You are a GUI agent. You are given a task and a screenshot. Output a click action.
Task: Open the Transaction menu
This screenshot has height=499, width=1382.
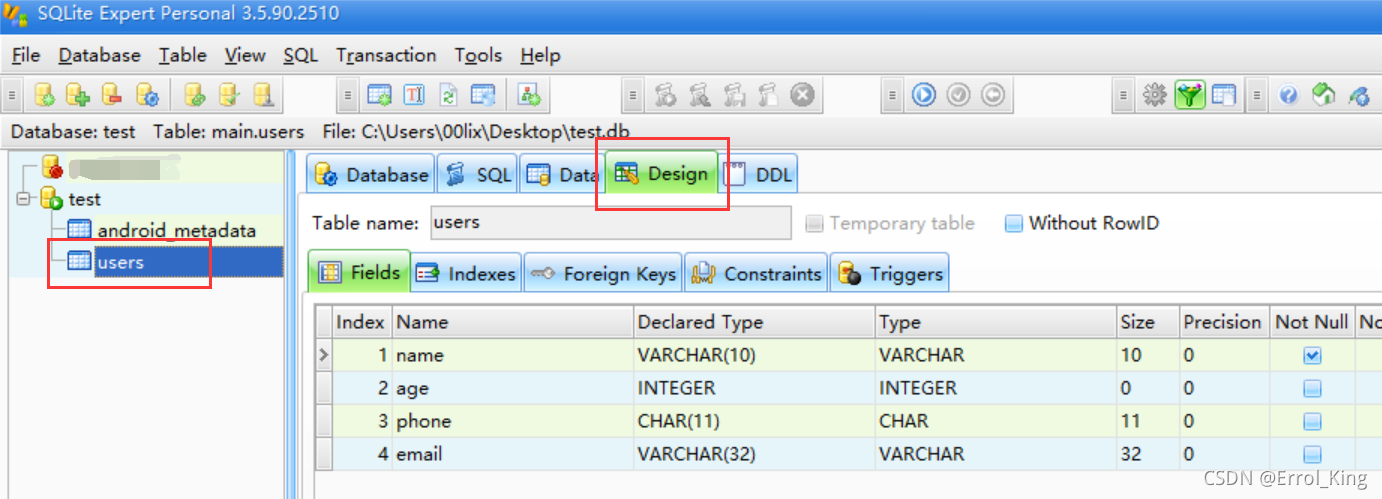click(x=386, y=55)
